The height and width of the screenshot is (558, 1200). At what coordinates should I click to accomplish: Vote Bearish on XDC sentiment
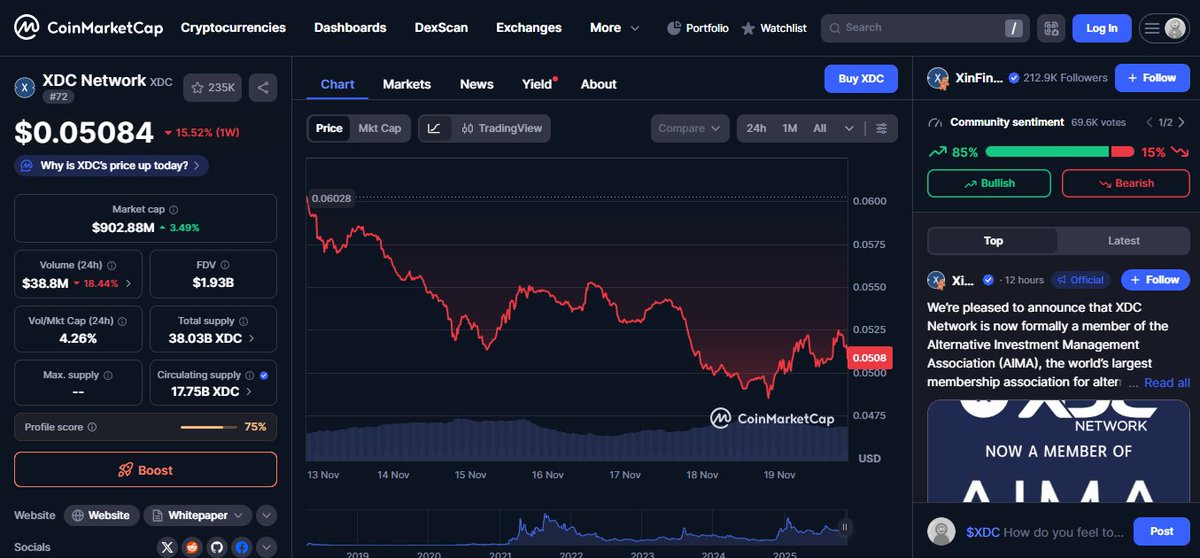coord(1126,183)
